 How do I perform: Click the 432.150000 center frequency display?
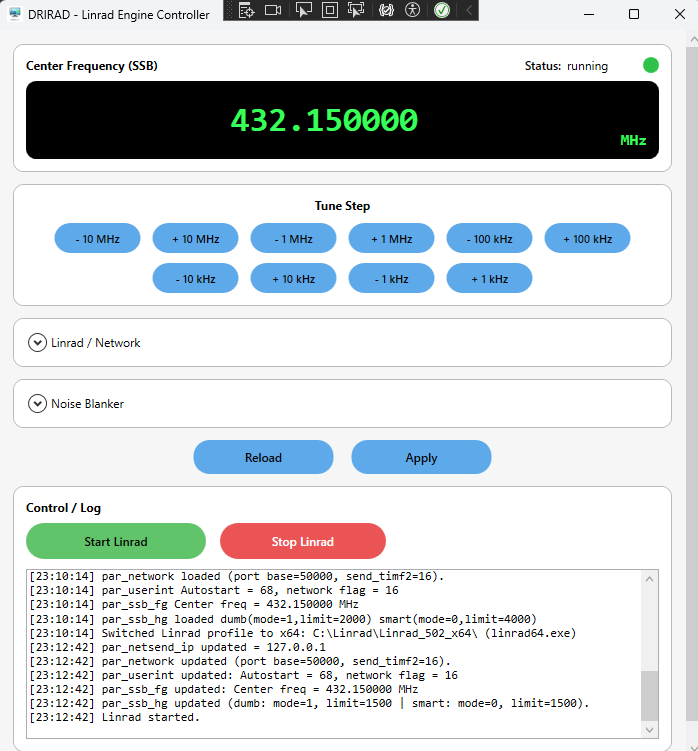[x=324, y=121]
